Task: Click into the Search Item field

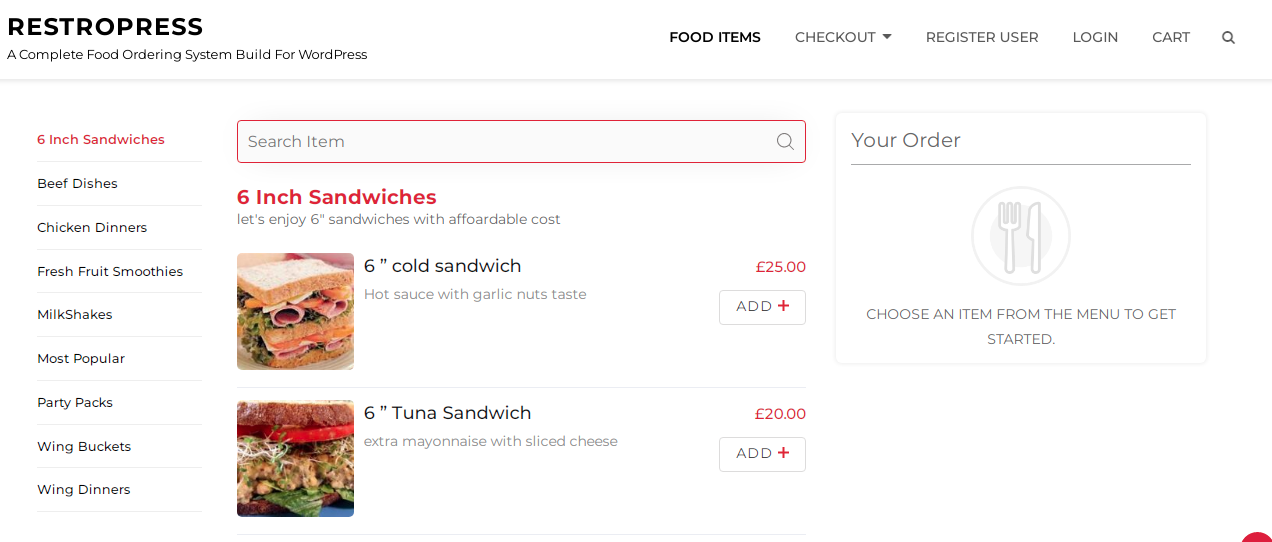Action: coord(505,141)
